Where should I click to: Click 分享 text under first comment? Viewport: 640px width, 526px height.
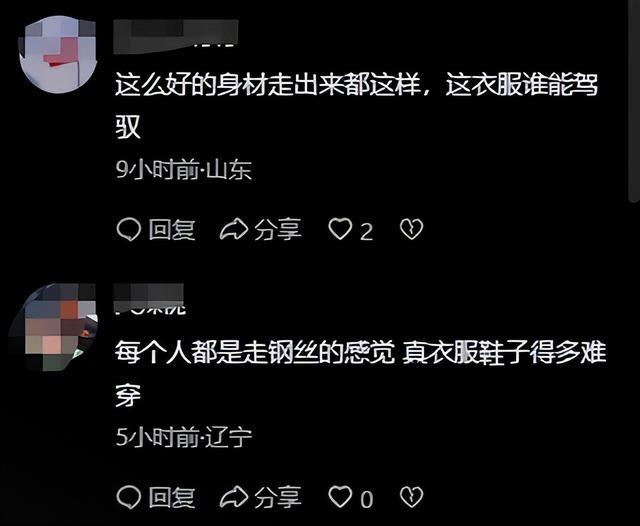pyautogui.click(x=278, y=229)
